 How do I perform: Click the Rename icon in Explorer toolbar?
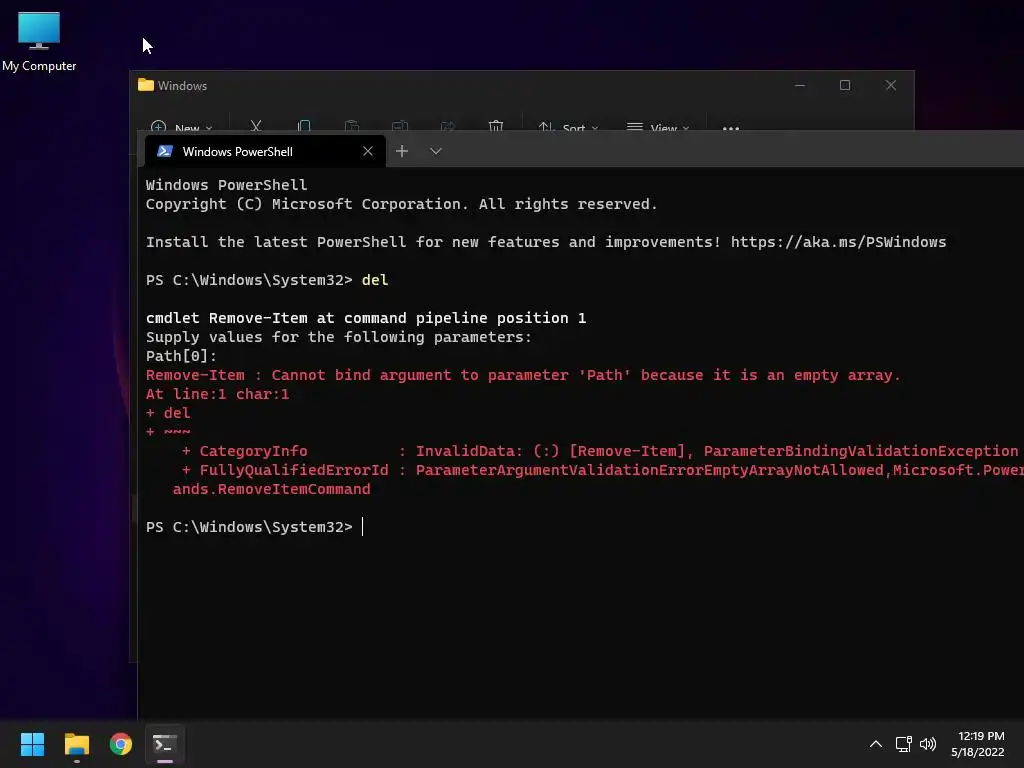400,125
